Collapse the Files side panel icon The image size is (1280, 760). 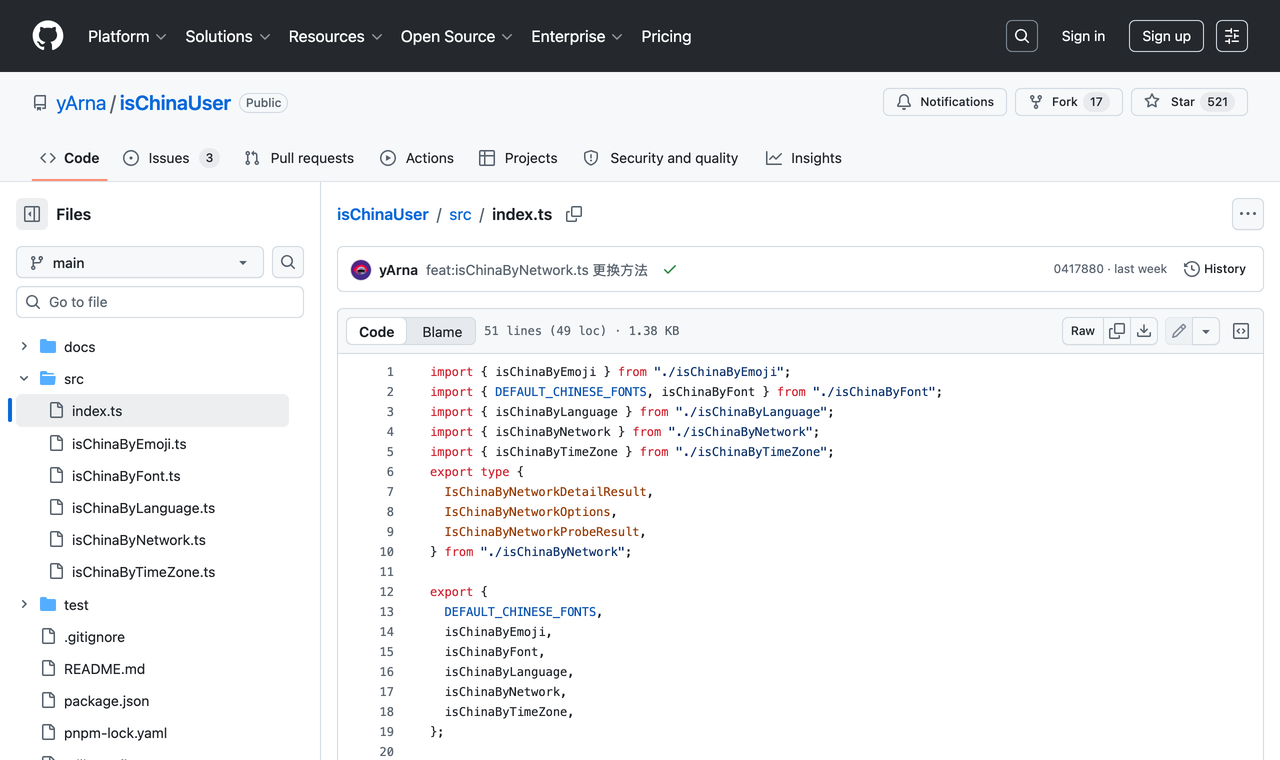(32, 214)
